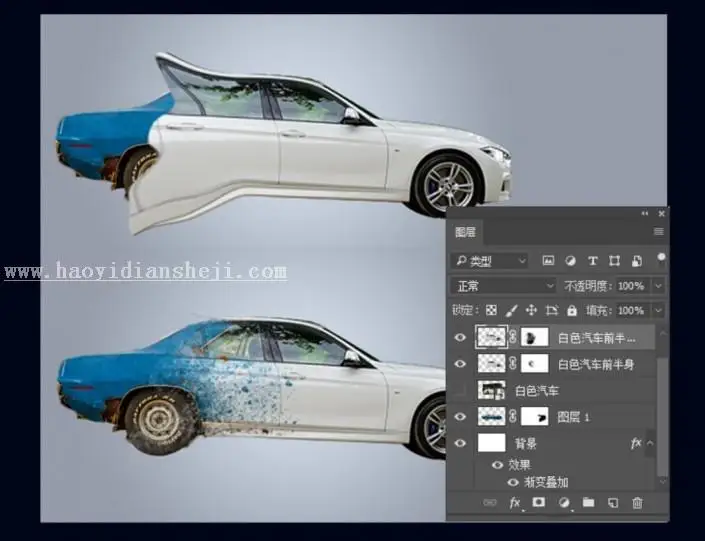Click the 效果 effects row label
705x541 pixels.
point(520,465)
